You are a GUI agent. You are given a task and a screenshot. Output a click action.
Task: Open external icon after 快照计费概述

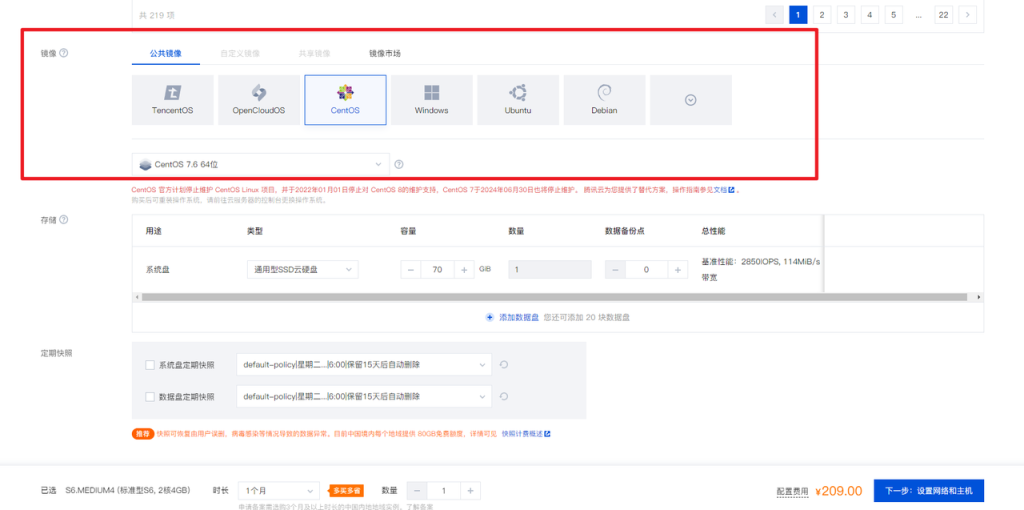click(x=547, y=434)
